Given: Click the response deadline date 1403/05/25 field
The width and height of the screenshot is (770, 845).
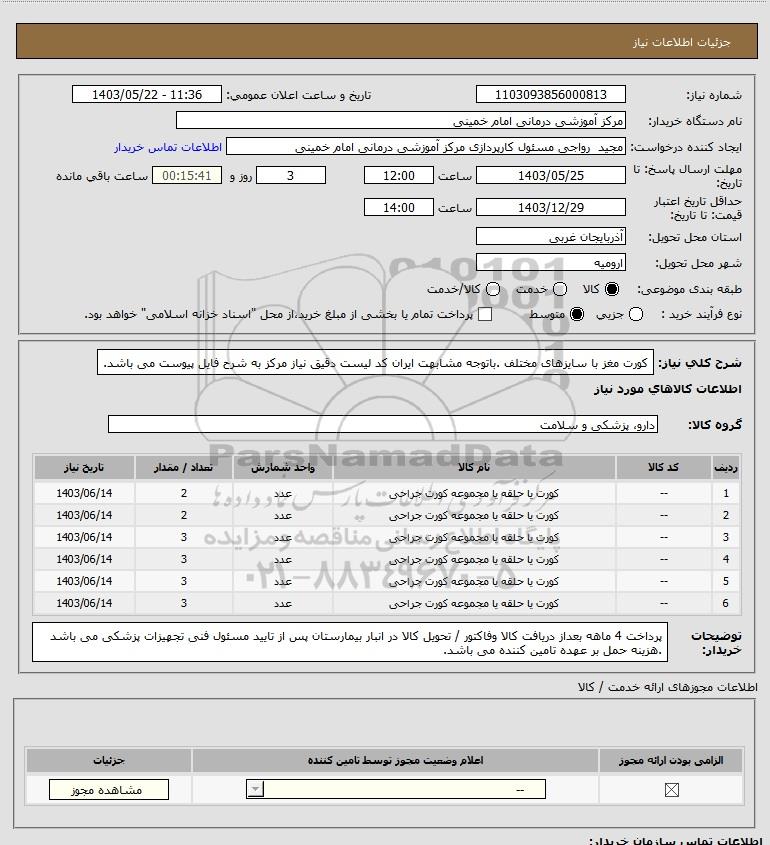Looking at the screenshot, I should click(x=551, y=175).
